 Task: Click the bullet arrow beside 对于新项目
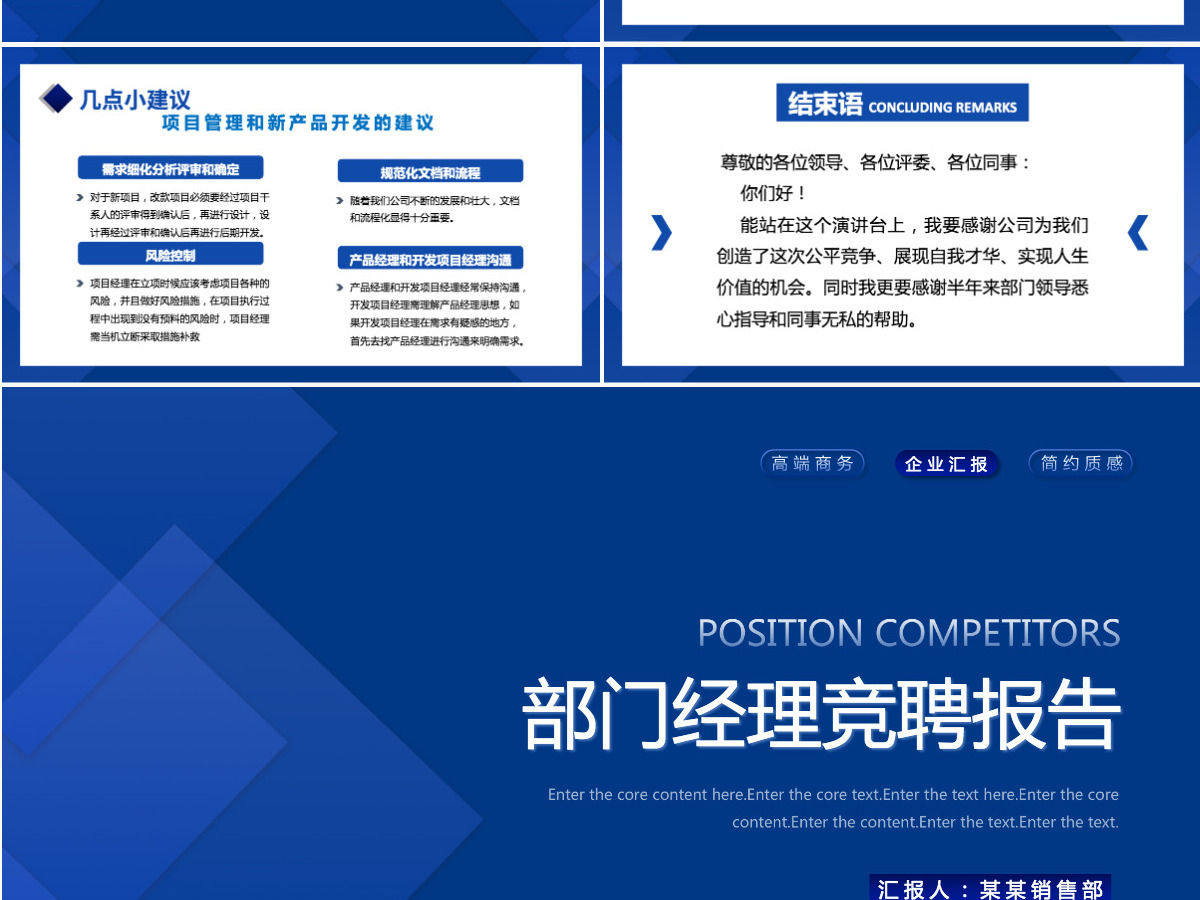[x=80, y=198]
